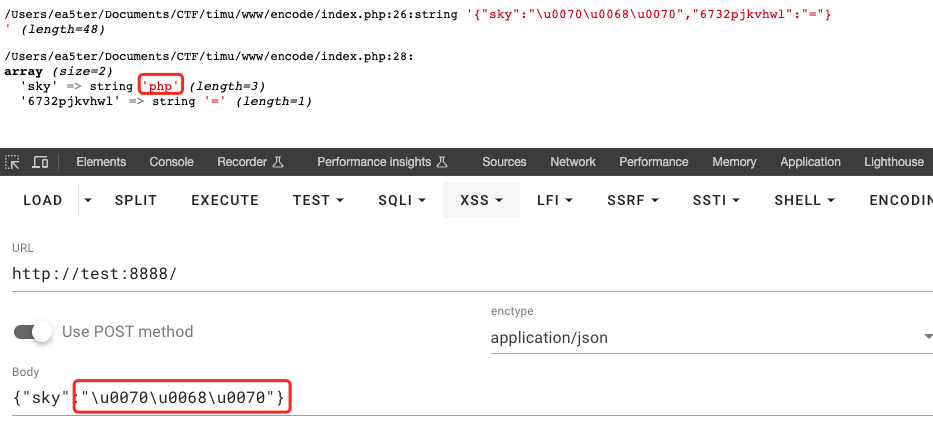933x422 pixels.
Task: Click the URL input field
Action: [x=470, y=274]
